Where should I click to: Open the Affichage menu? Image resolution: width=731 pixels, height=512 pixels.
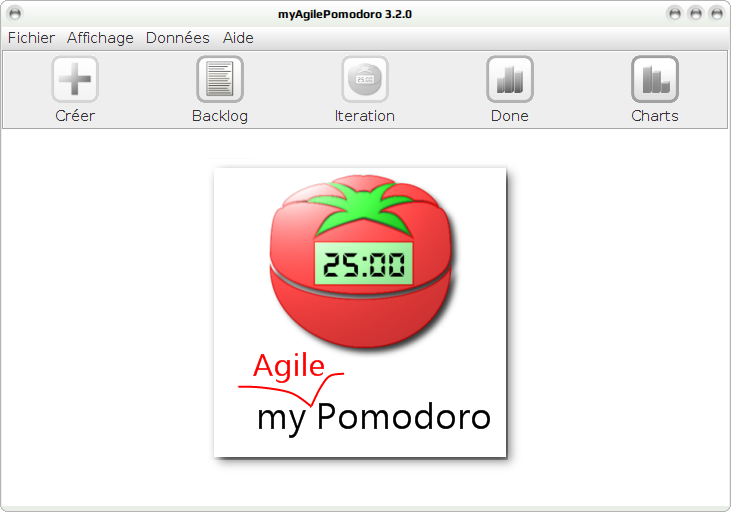point(100,38)
